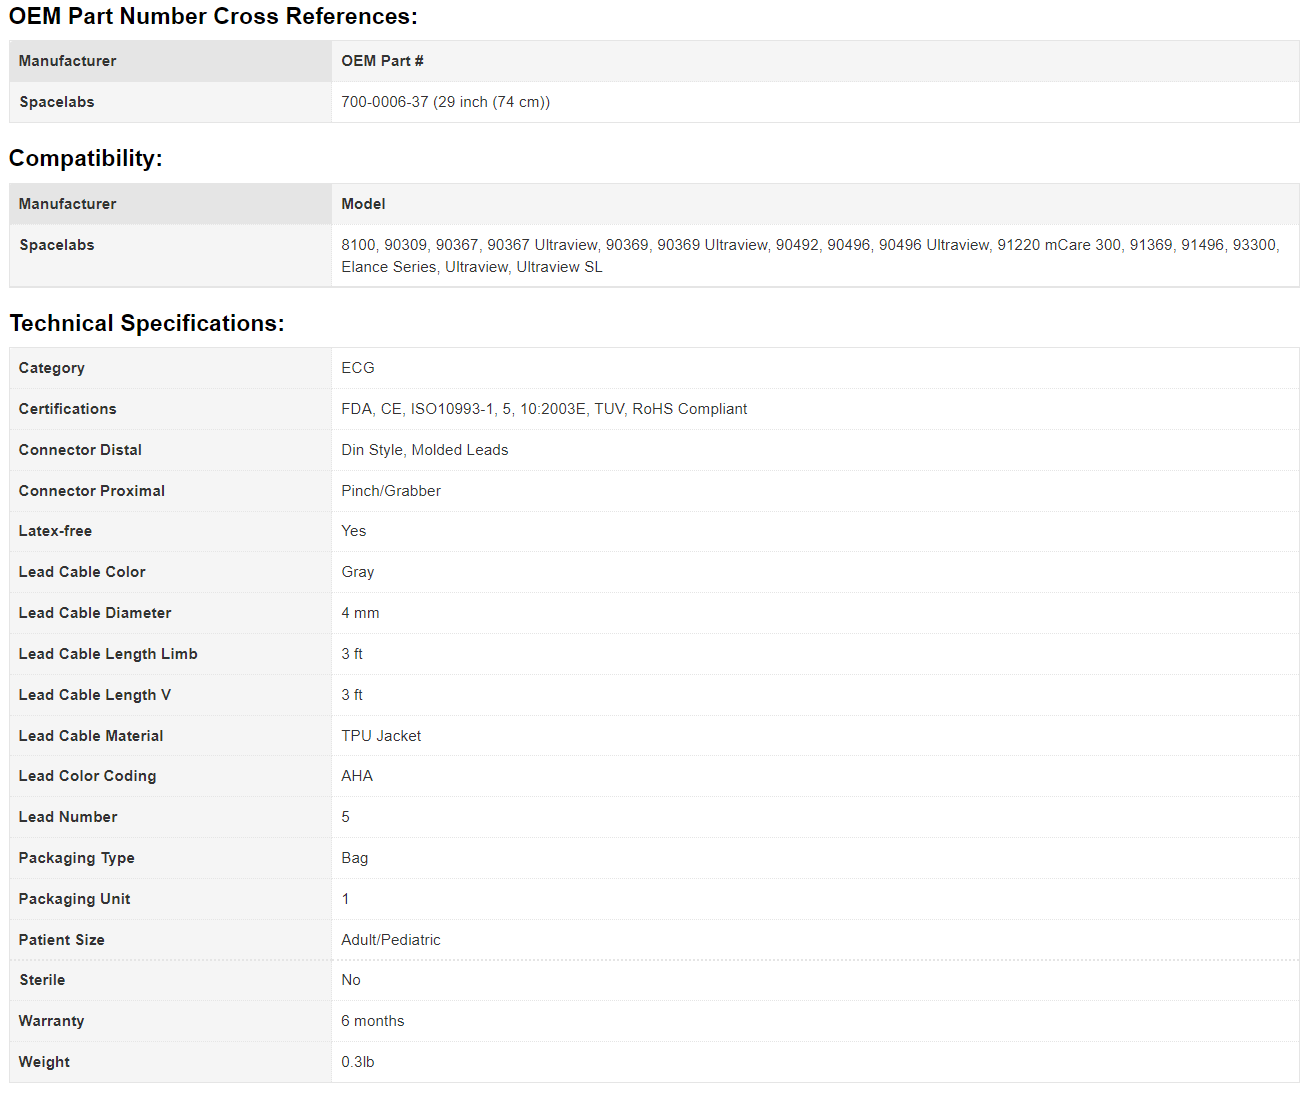Select the '4 mm' diameter value
Screen dimensions: 1314x1094
tap(360, 613)
